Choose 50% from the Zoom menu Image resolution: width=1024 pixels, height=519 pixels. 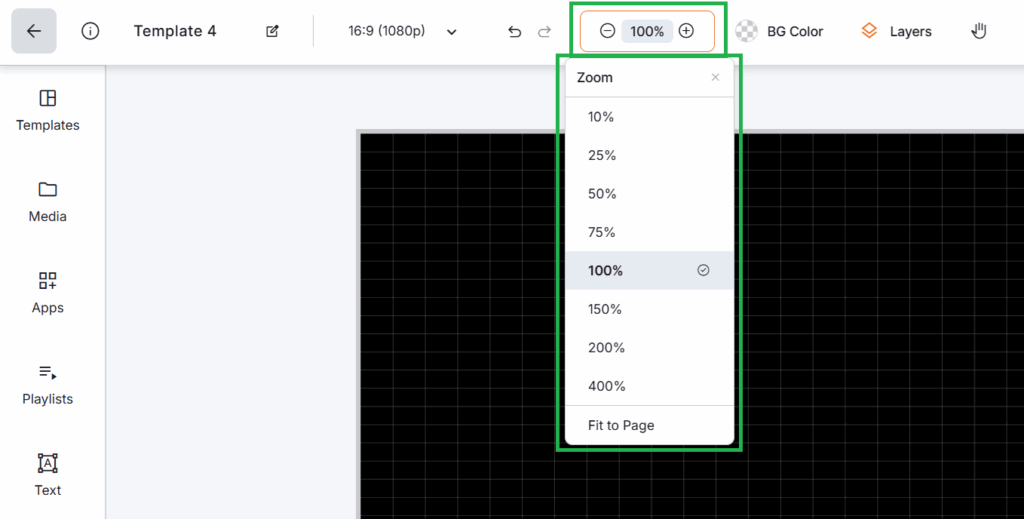click(x=602, y=194)
